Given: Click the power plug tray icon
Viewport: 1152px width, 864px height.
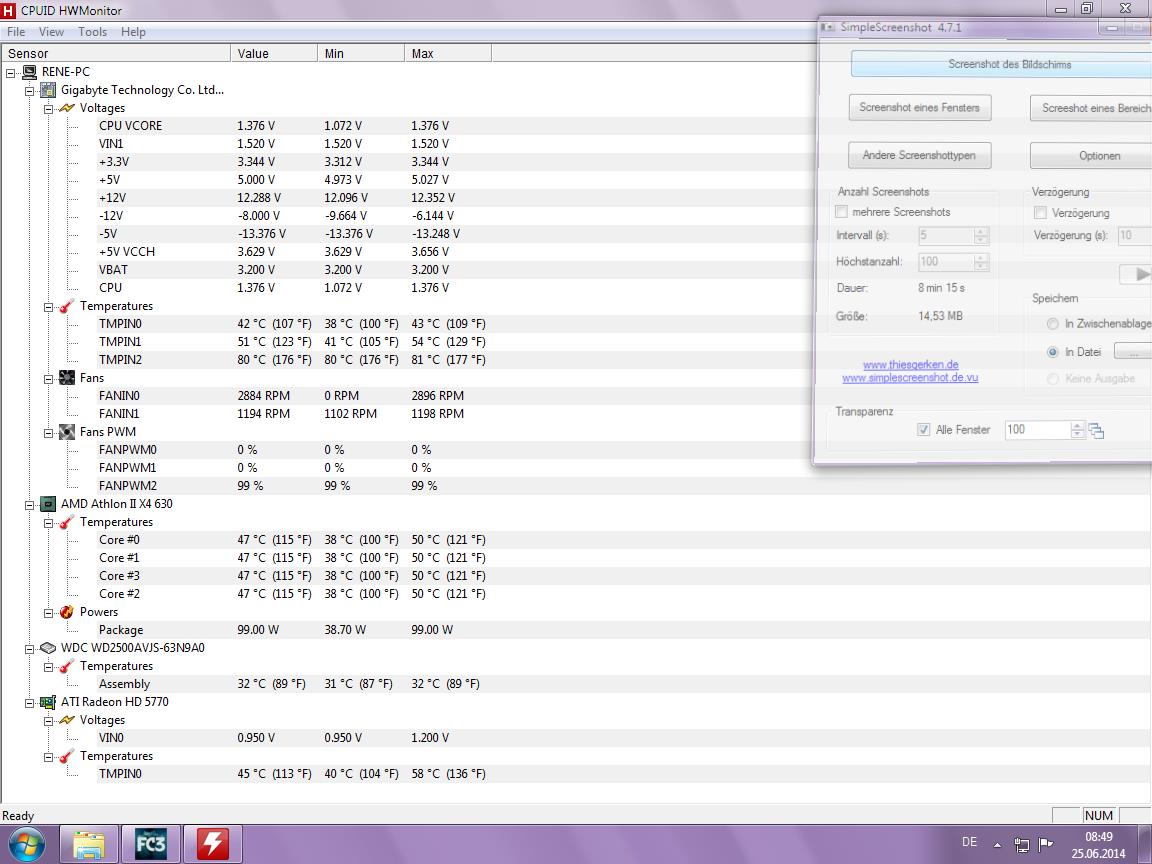Looking at the screenshot, I should (1021, 845).
